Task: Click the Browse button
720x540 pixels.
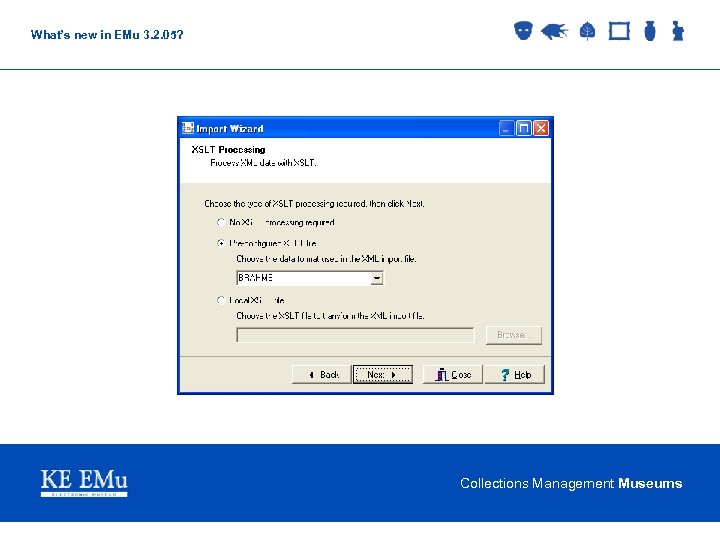Action: 514,335
